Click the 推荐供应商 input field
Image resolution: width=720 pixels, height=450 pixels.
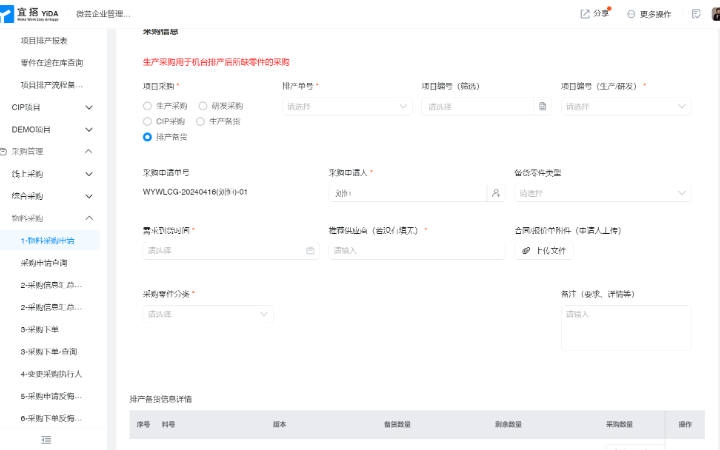[417, 250]
